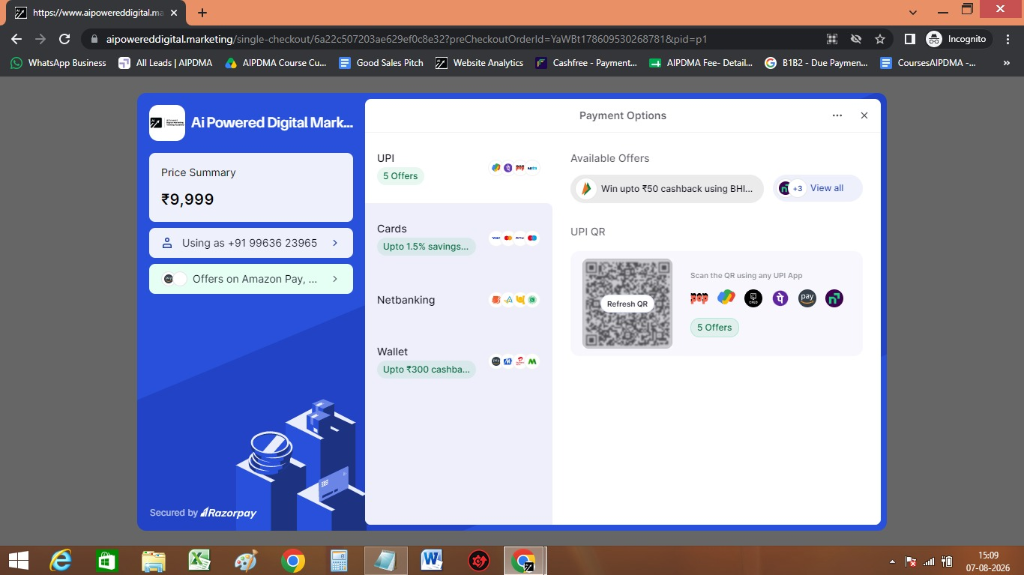Expand the Using as +91 99636 23965 row
The height and width of the screenshot is (575, 1024).
[251, 243]
